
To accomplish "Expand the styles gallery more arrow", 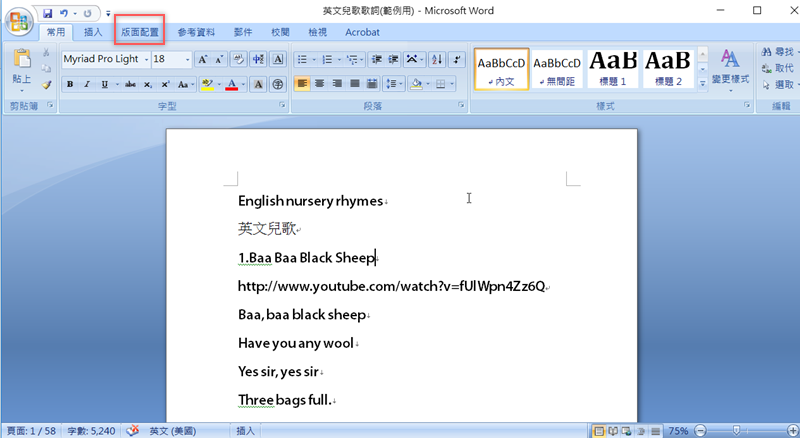I will 702,84.
